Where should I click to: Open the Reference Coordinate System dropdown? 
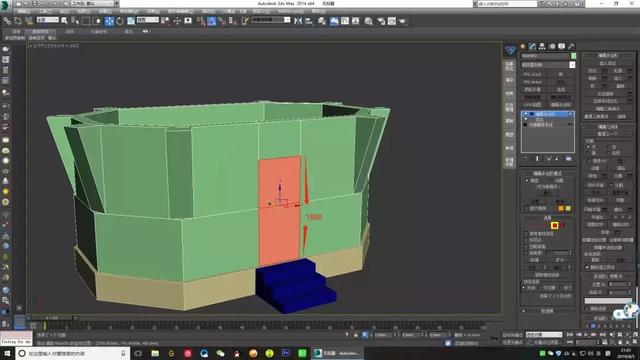click(x=148, y=20)
